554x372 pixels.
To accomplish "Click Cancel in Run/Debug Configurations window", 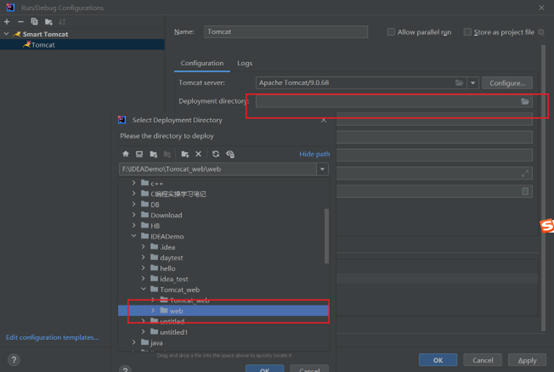I will [x=483, y=360].
